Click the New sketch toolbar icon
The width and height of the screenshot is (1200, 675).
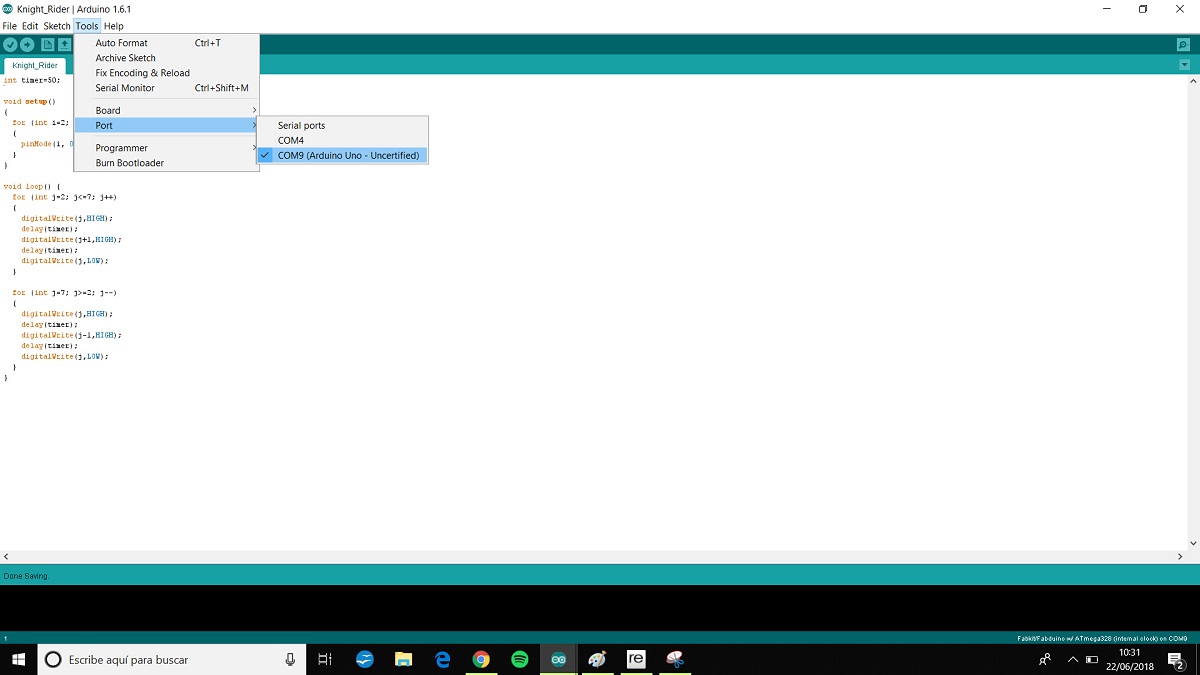coord(47,45)
